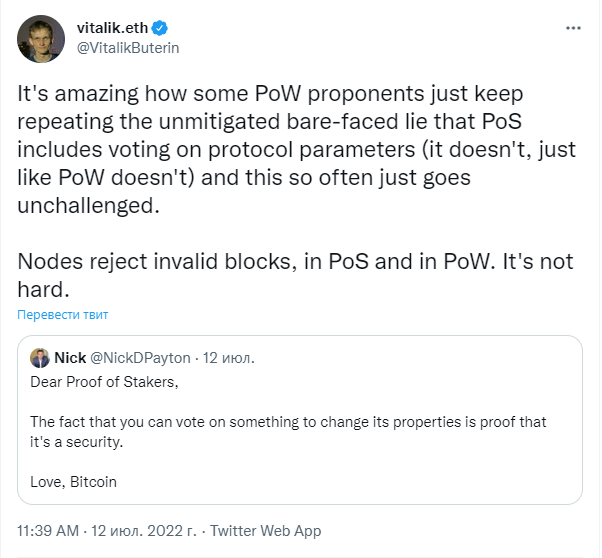Screen dimensions: 602x558
Task: Open the Twitter Web App source link
Action: pos(265,531)
